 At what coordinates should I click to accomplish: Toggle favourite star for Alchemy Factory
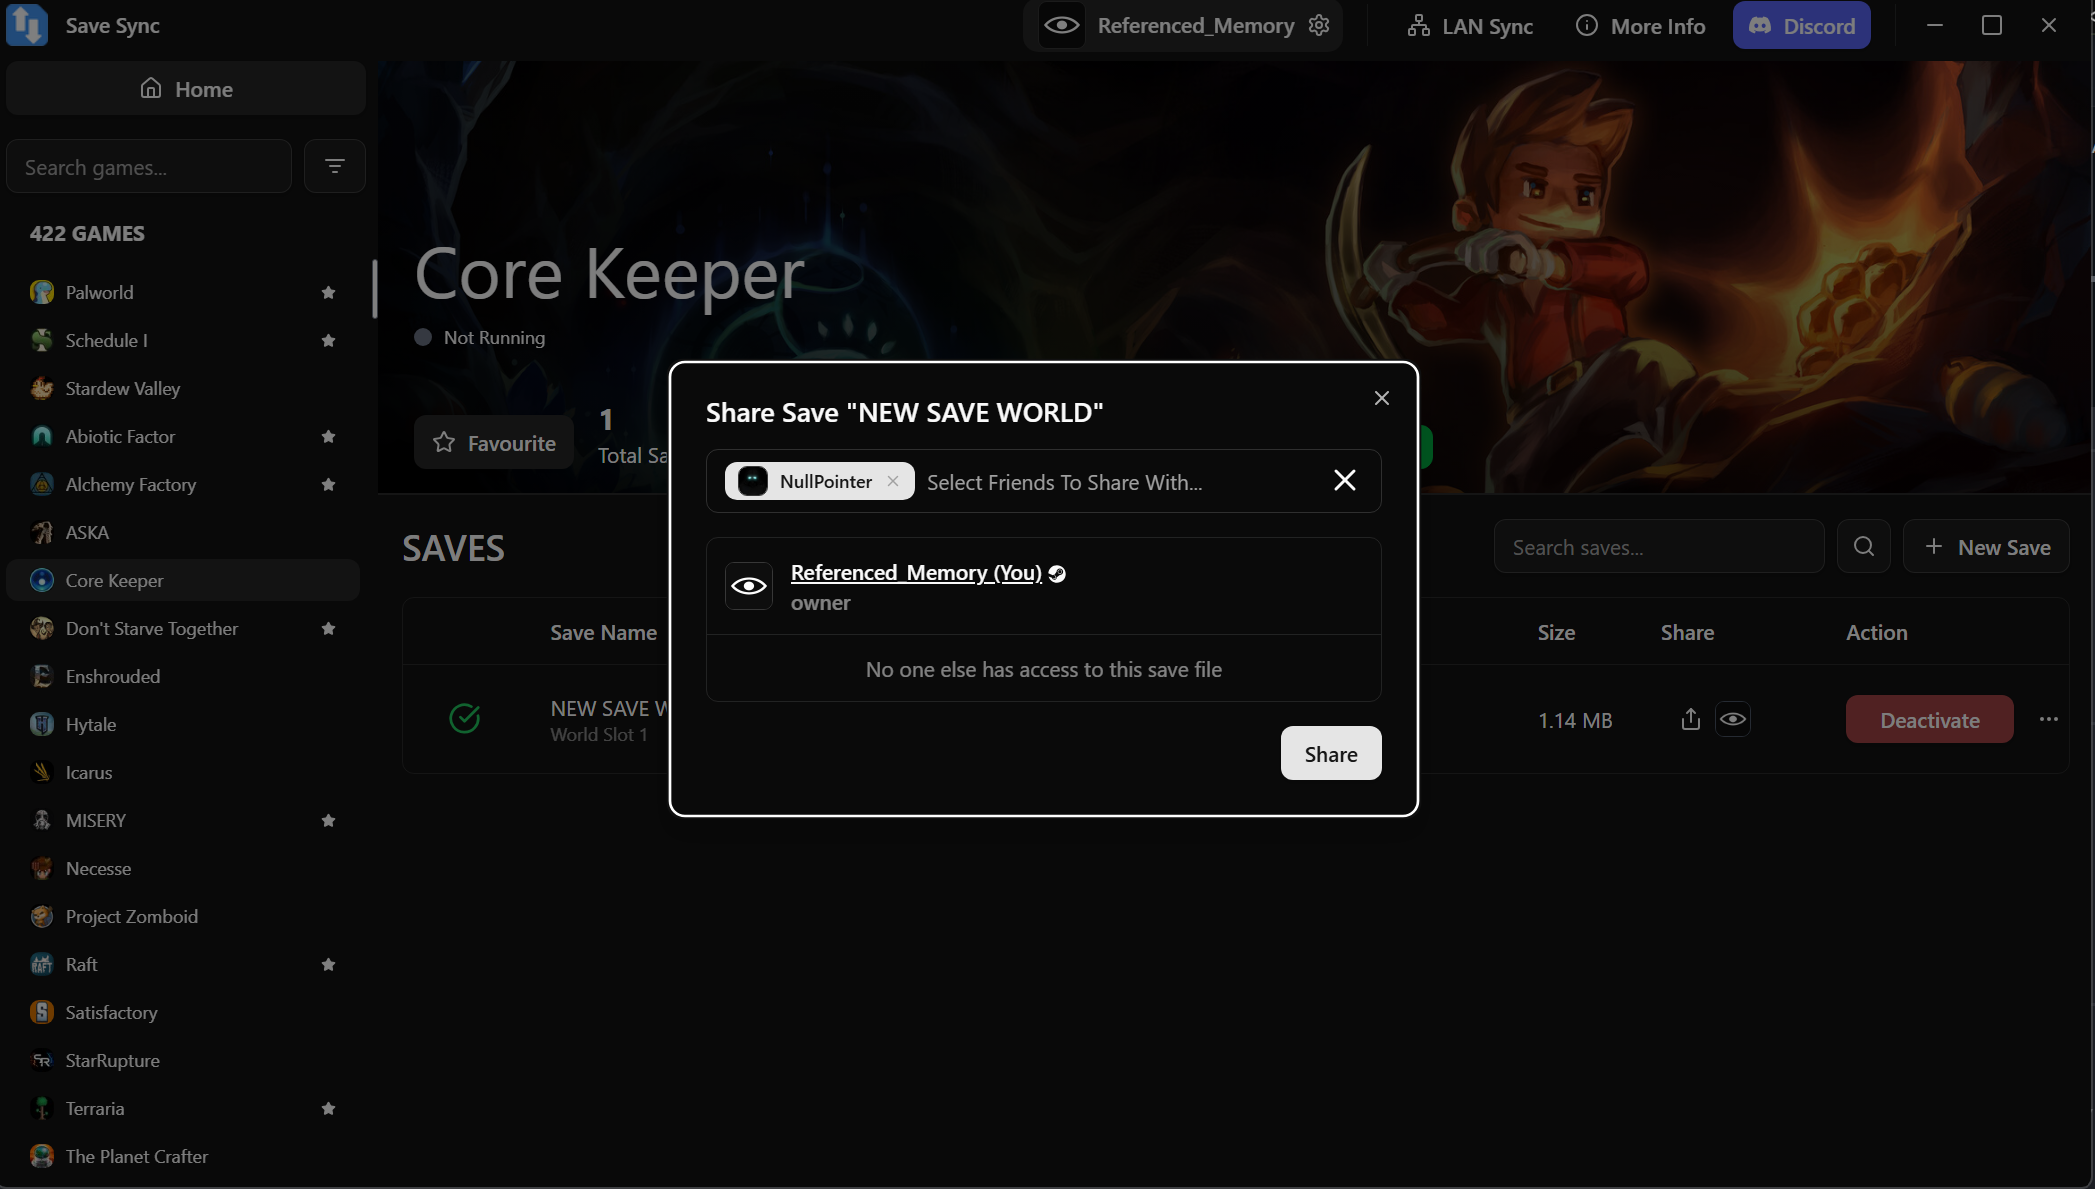click(x=328, y=484)
